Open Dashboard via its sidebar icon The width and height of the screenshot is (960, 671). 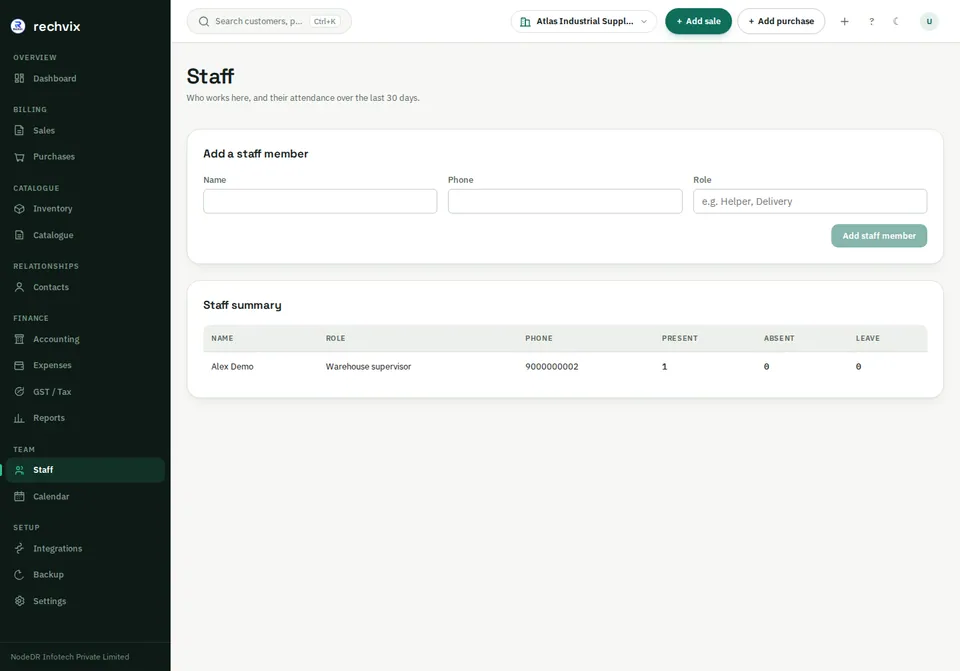click(20, 78)
